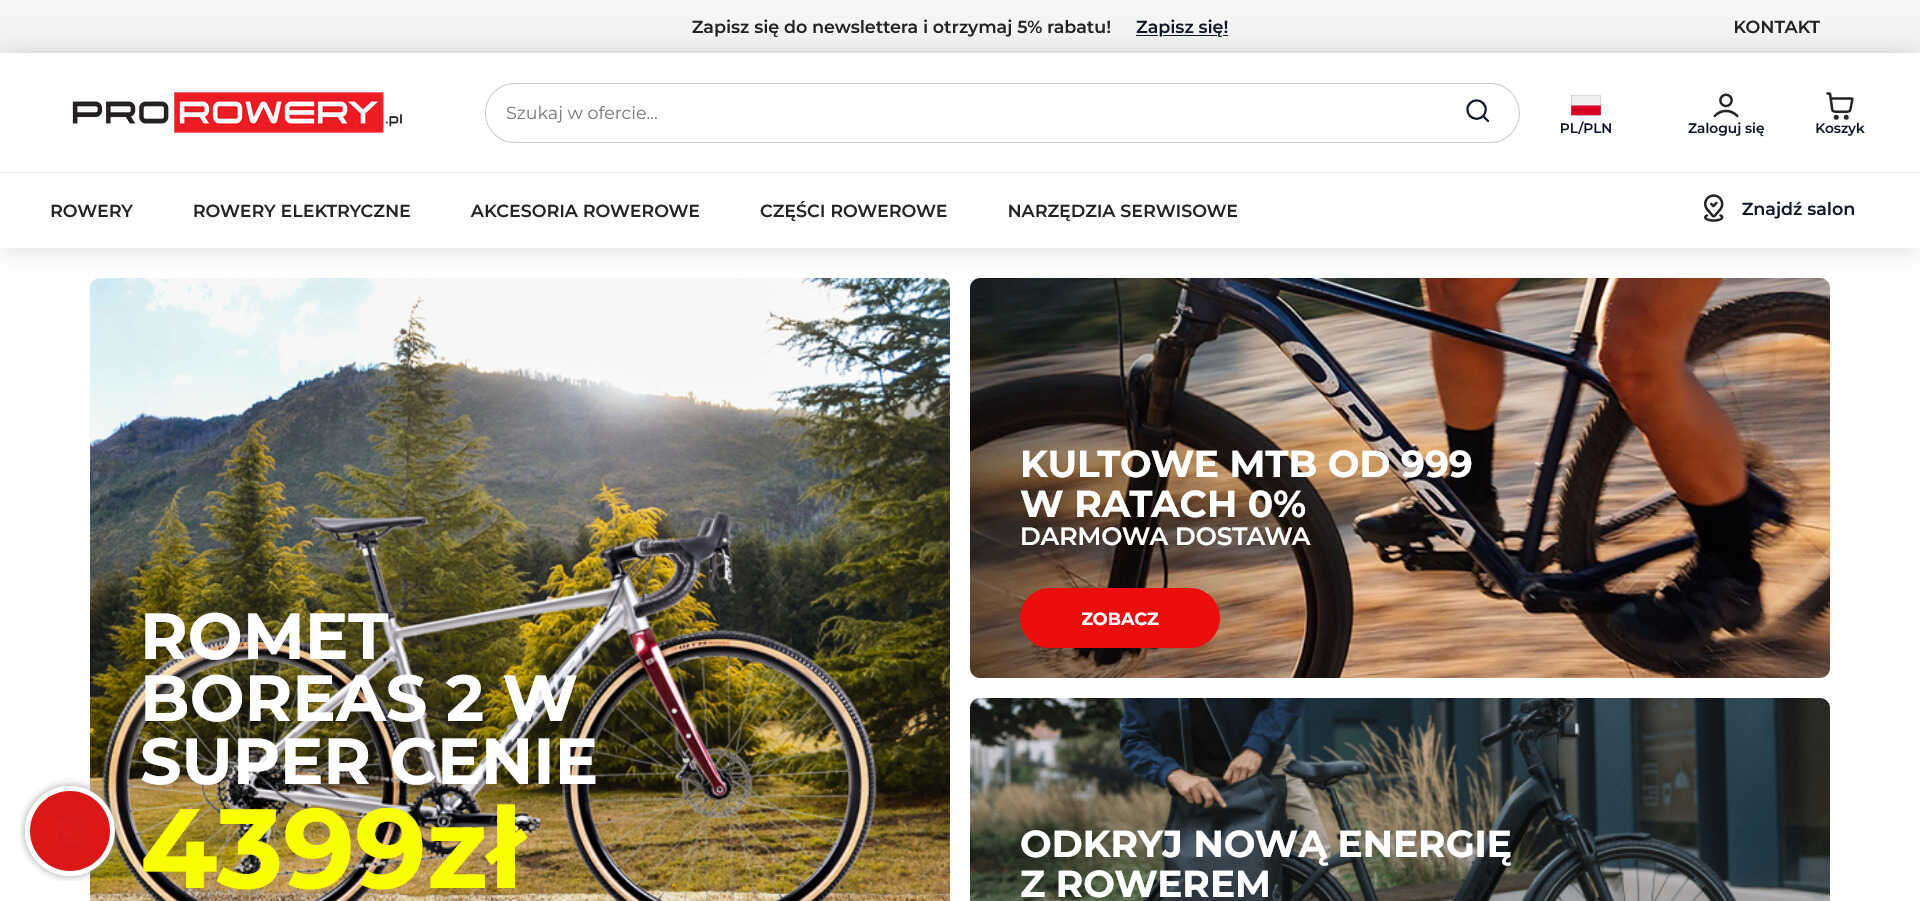Expand the CZĘŚCI ROWEROWE menu category

click(853, 211)
